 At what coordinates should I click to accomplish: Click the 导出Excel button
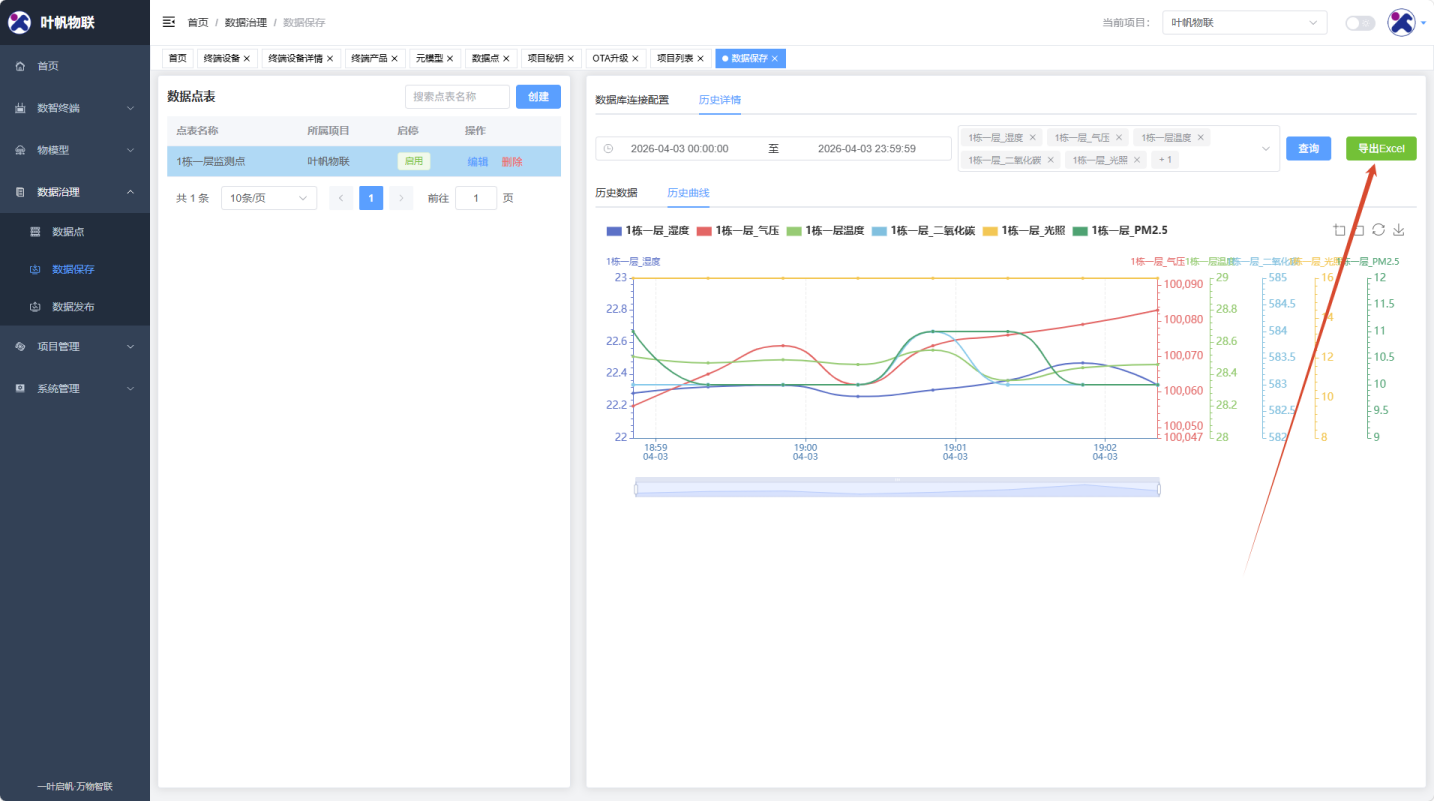pos(1380,149)
